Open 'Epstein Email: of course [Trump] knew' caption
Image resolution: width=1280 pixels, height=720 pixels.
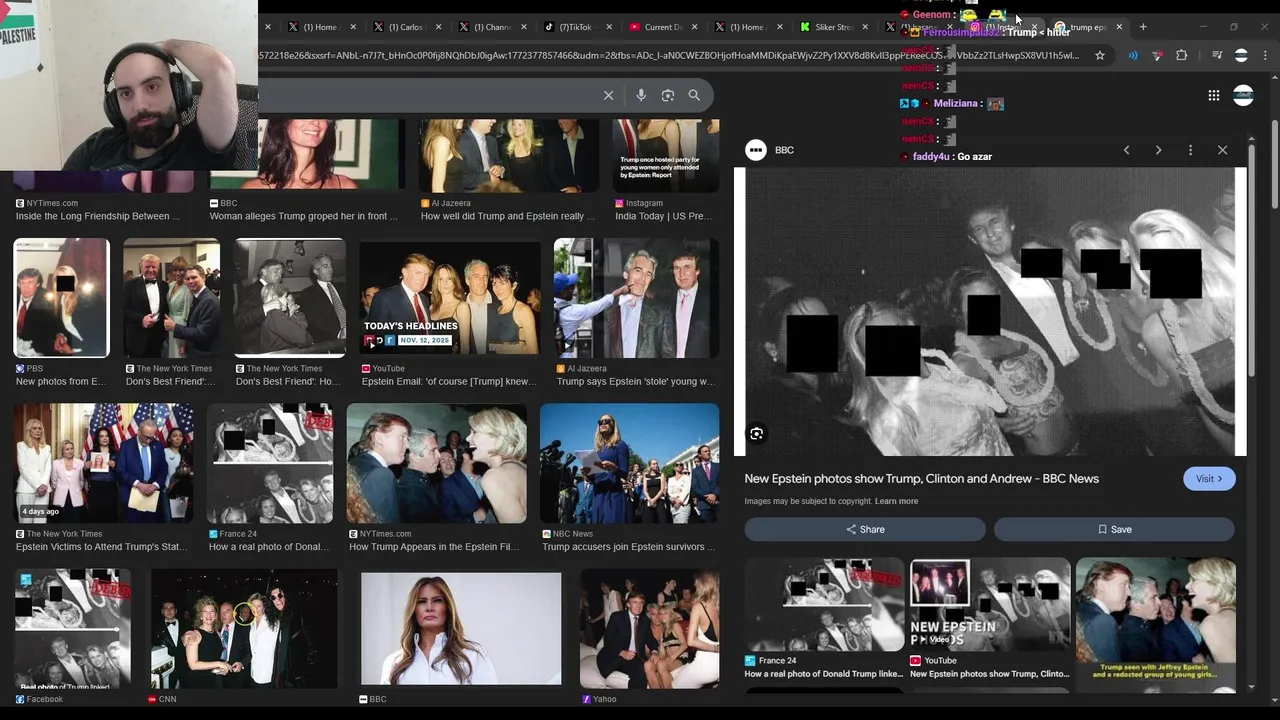[x=448, y=381]
